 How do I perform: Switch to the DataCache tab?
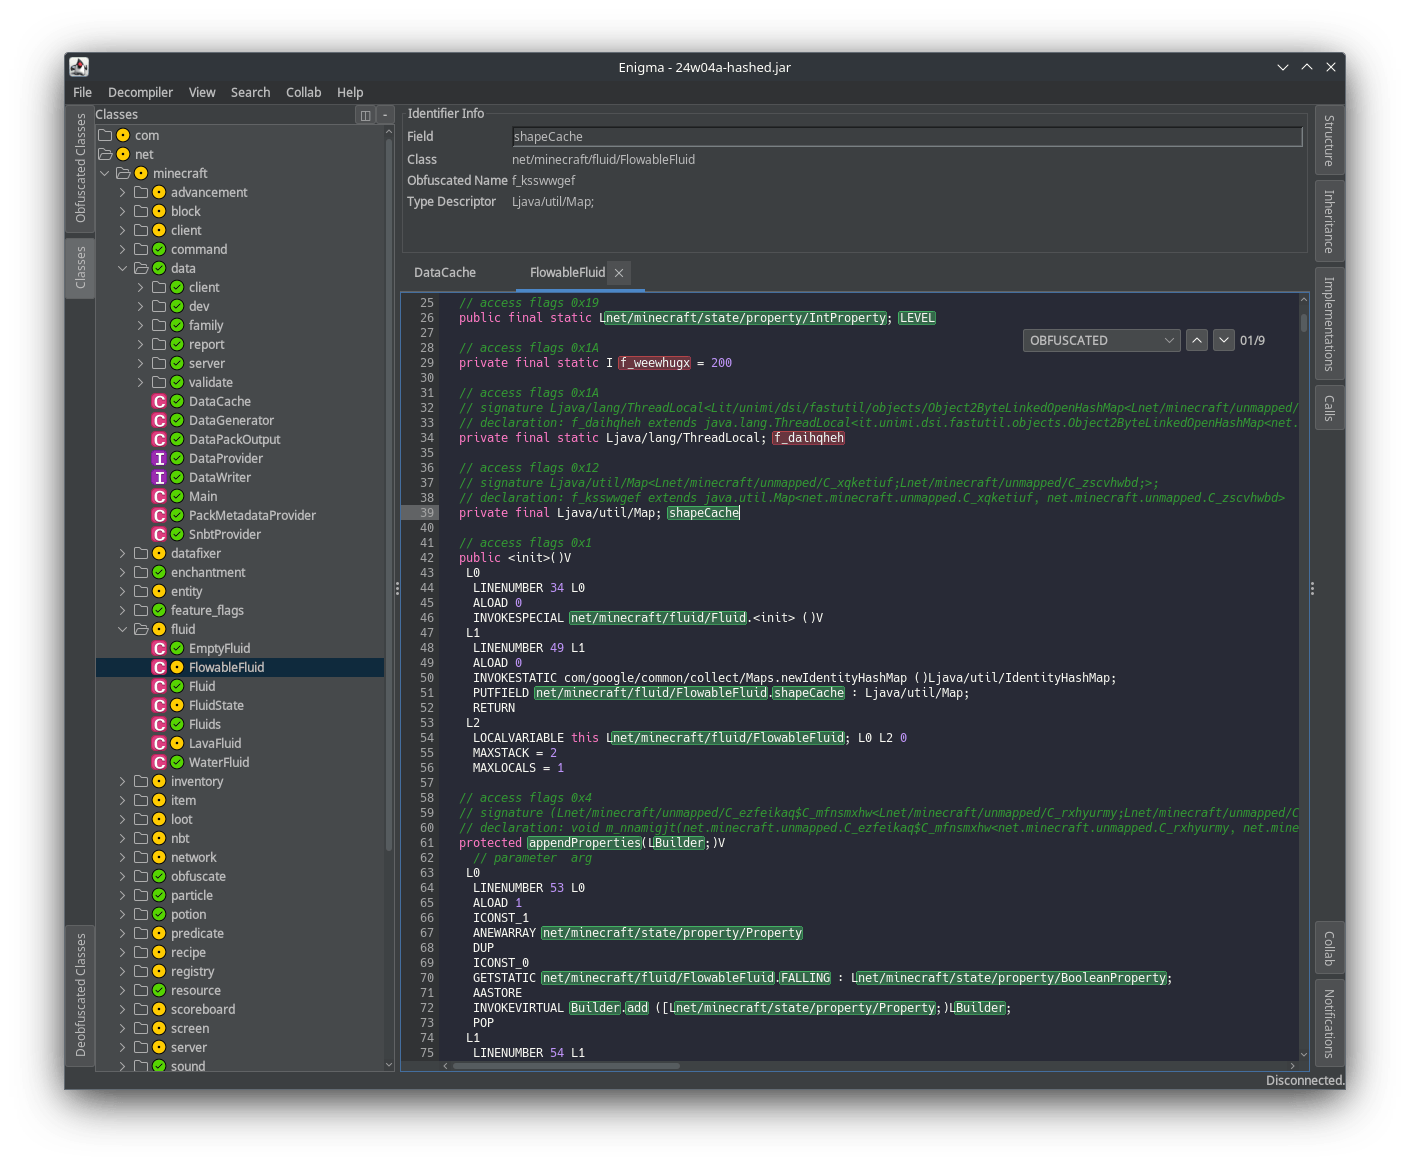pyautogui.click(x=444, y=272)
